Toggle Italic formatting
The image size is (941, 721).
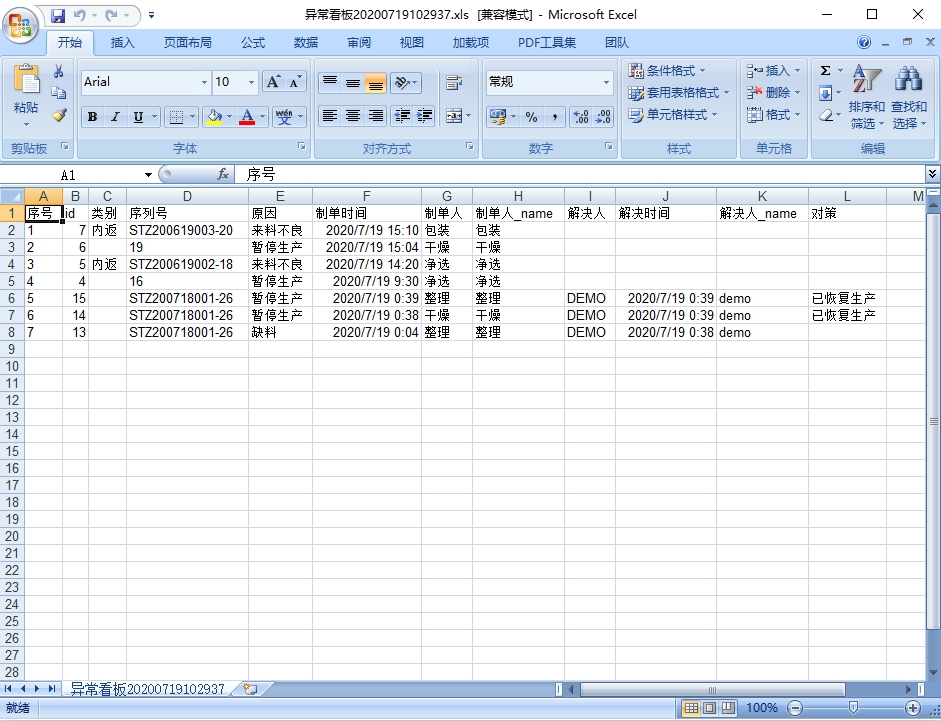point(115,117)
